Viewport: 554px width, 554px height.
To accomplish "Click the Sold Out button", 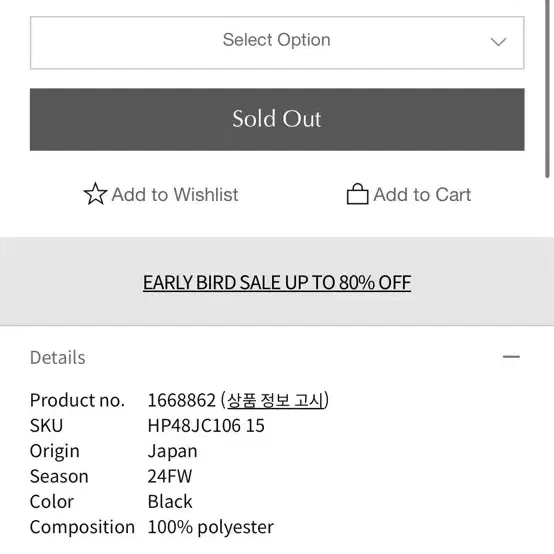I will click(277, 119).
